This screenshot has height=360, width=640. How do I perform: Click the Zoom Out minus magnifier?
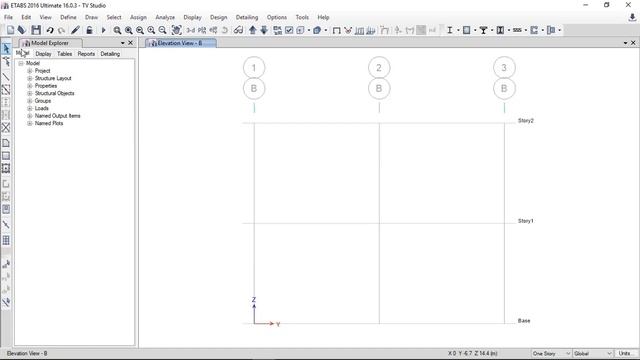pyautogui.click(x=162, y=30)
